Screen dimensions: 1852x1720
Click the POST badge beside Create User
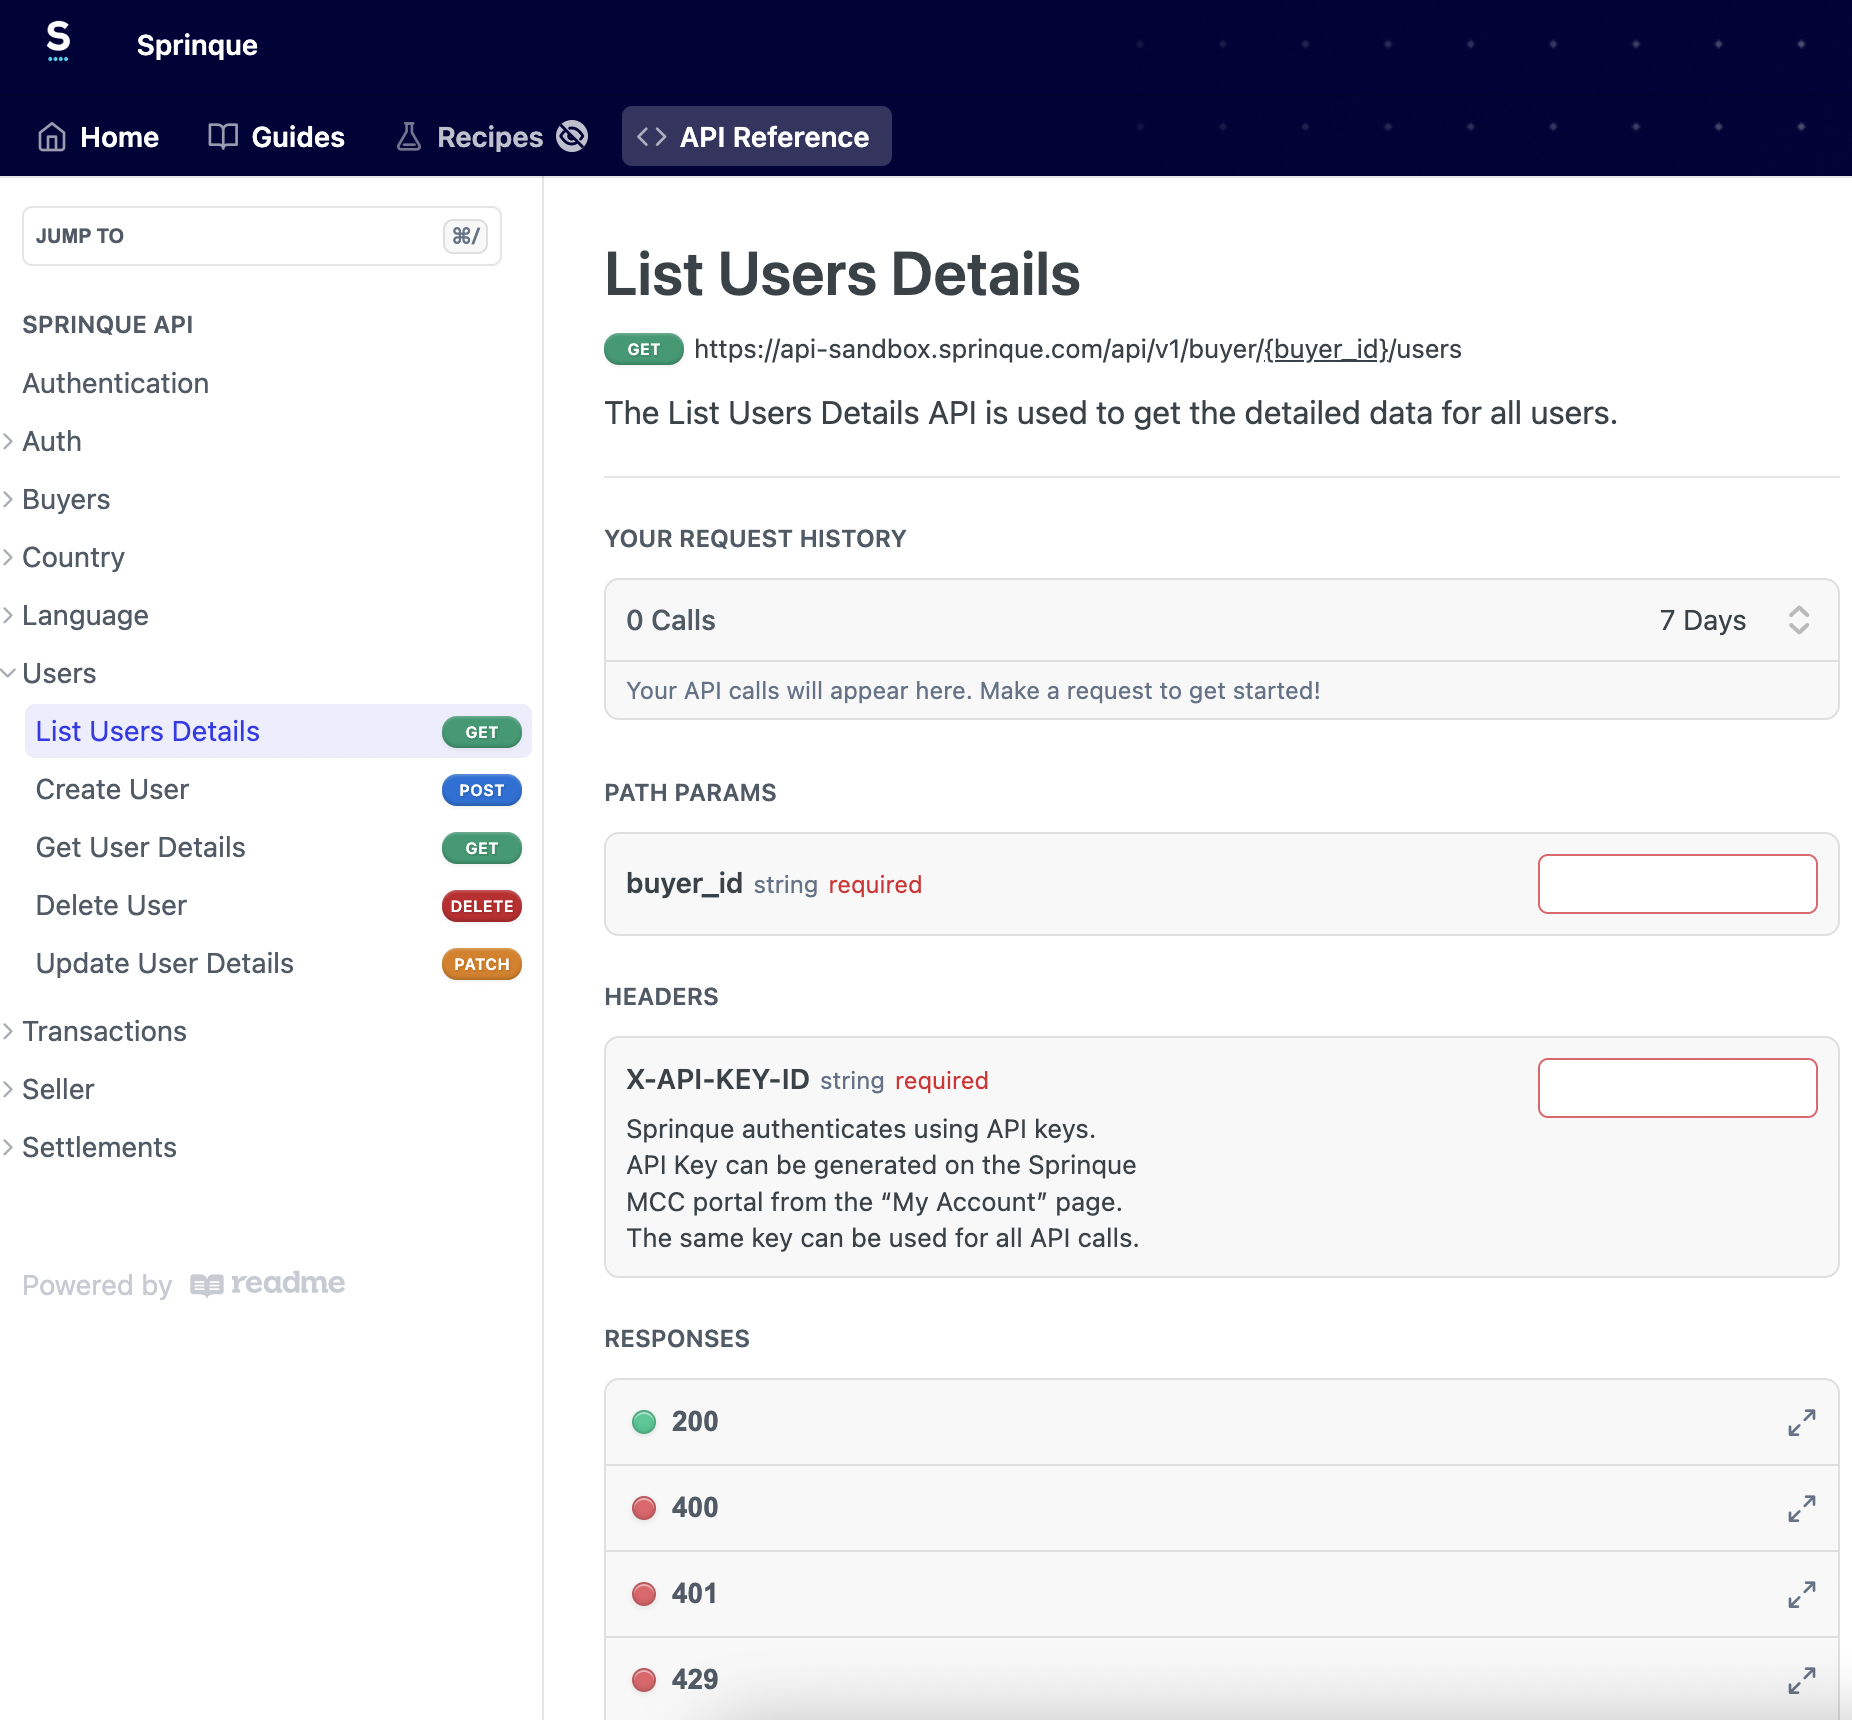click(482, 790)
